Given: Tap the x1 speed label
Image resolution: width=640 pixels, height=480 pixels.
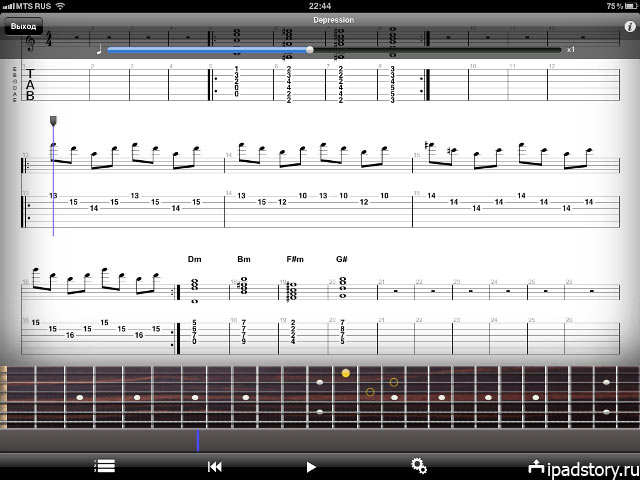Looking at the screenshot, I should coord(570,49).
